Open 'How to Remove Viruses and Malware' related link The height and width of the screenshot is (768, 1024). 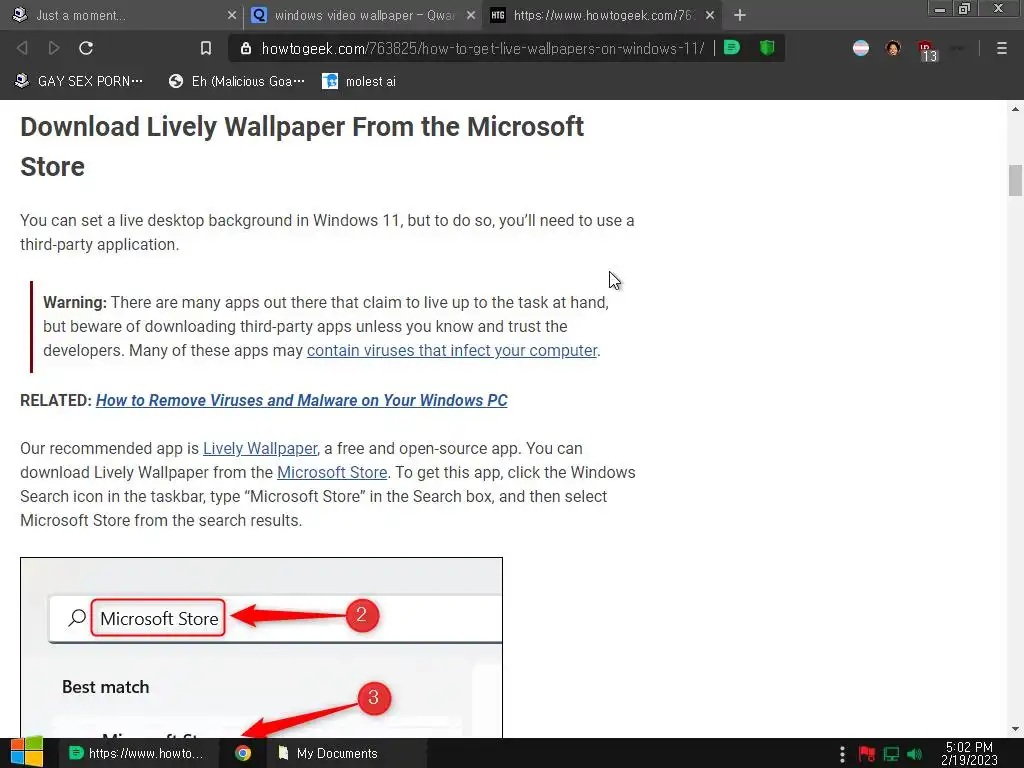click(301, 400)
